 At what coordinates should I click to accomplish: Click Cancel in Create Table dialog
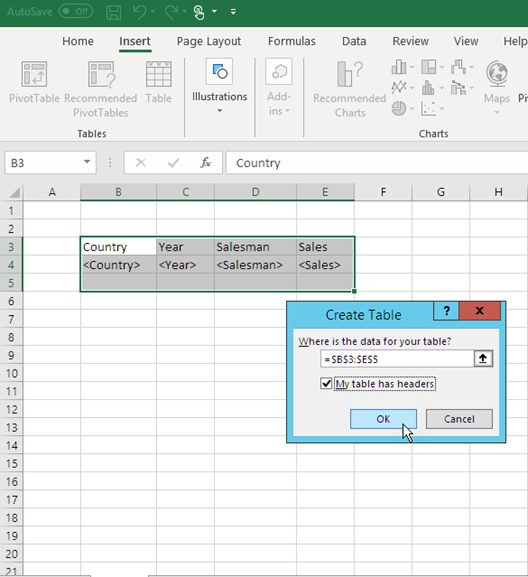coord(459,419)
